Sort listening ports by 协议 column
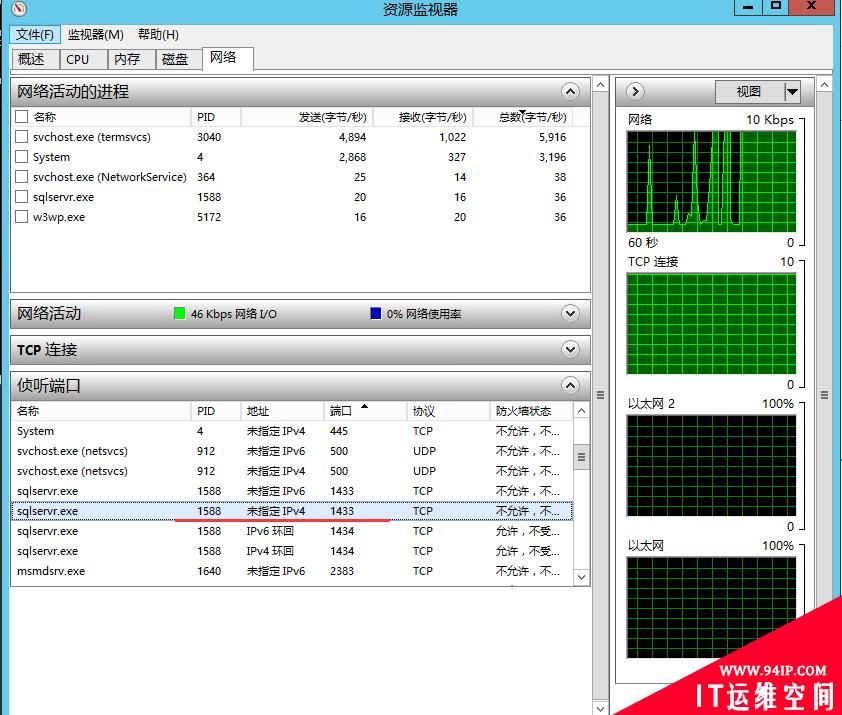The image size is (842, 715). [448, 411]
